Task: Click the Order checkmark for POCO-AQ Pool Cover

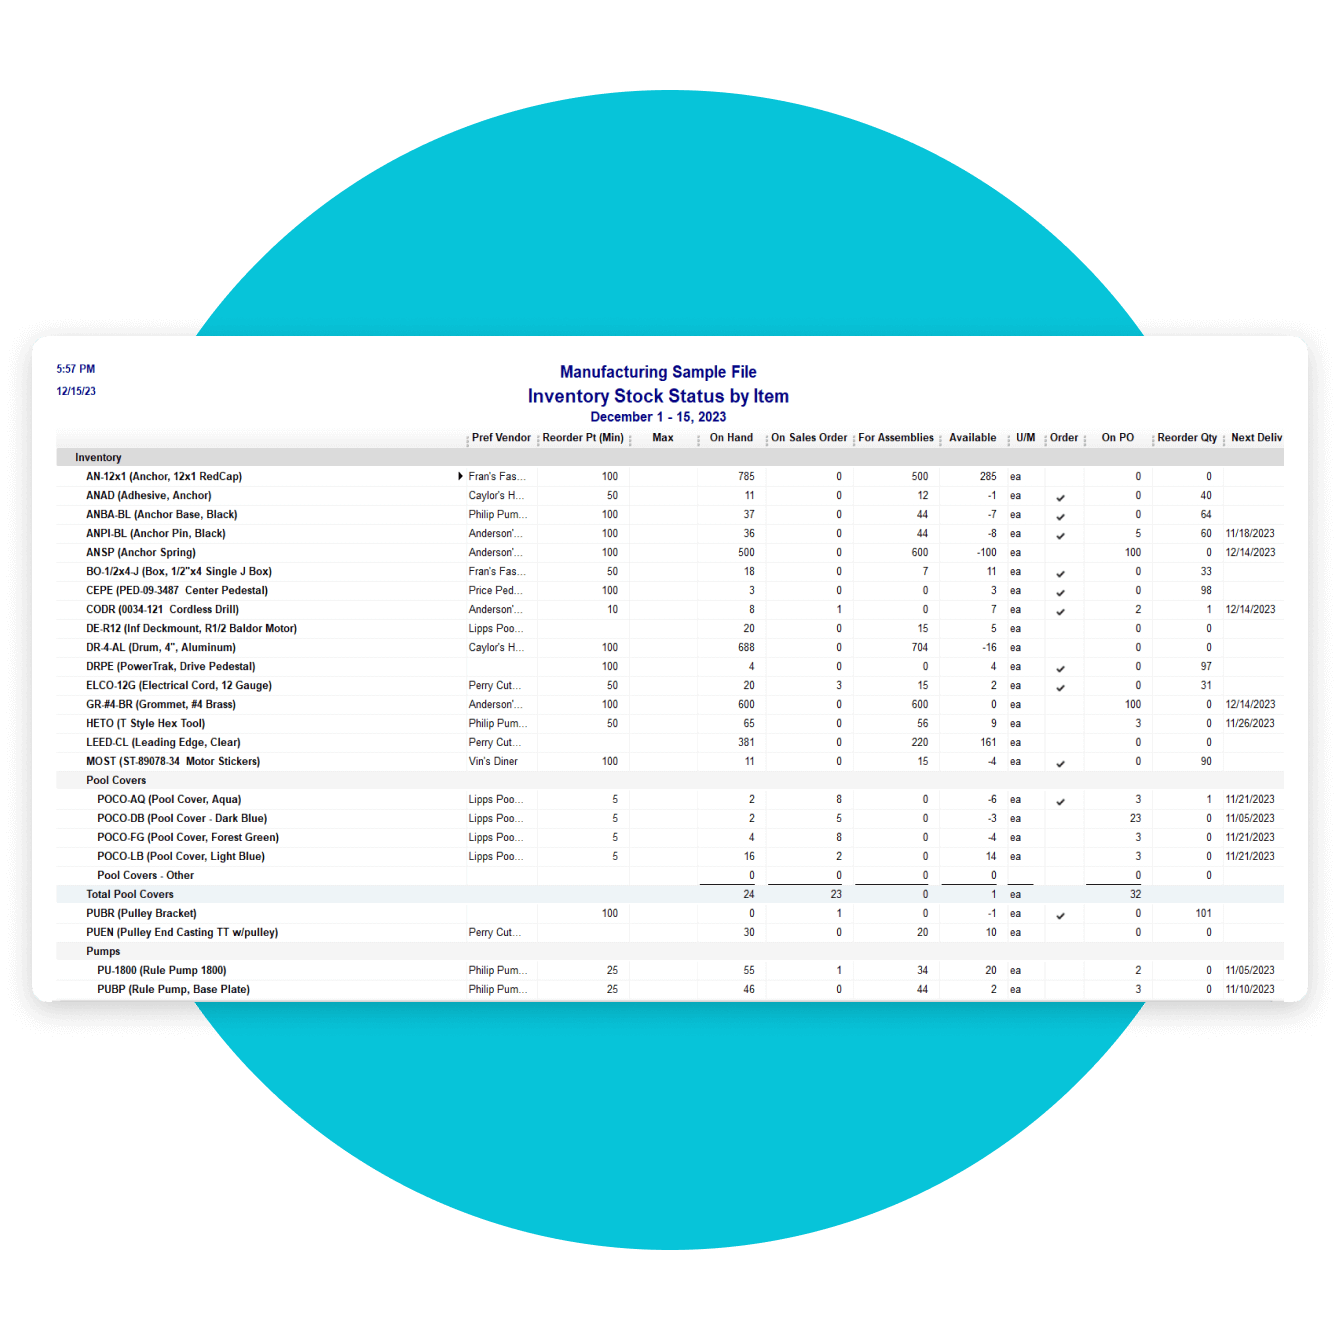Action: pos(1060,801)
